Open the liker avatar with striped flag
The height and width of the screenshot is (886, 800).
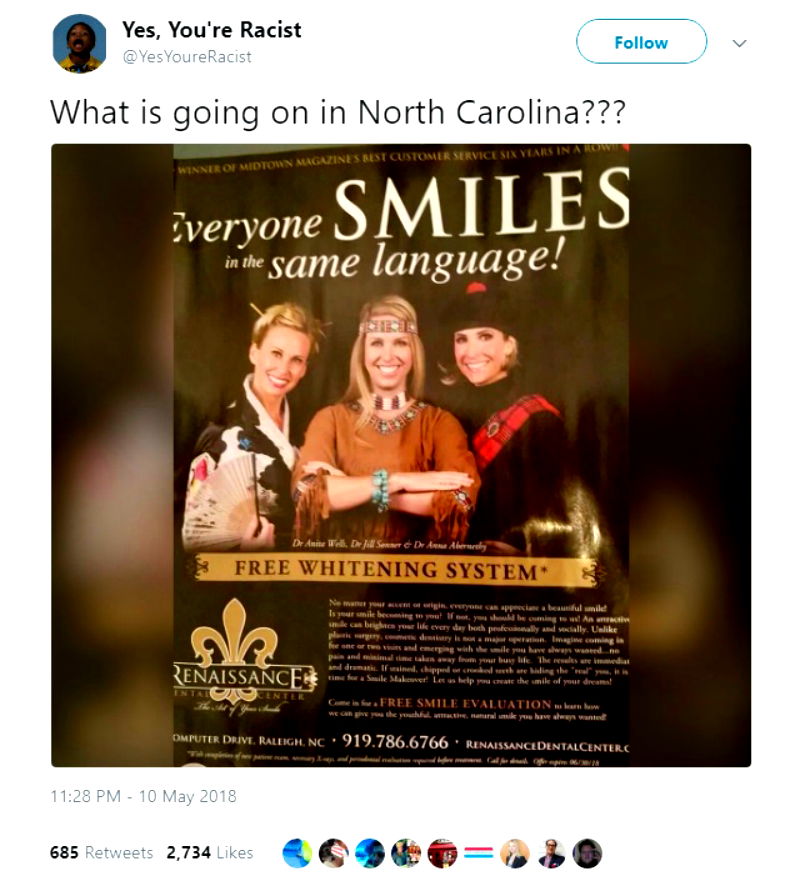tap(333, 853)
